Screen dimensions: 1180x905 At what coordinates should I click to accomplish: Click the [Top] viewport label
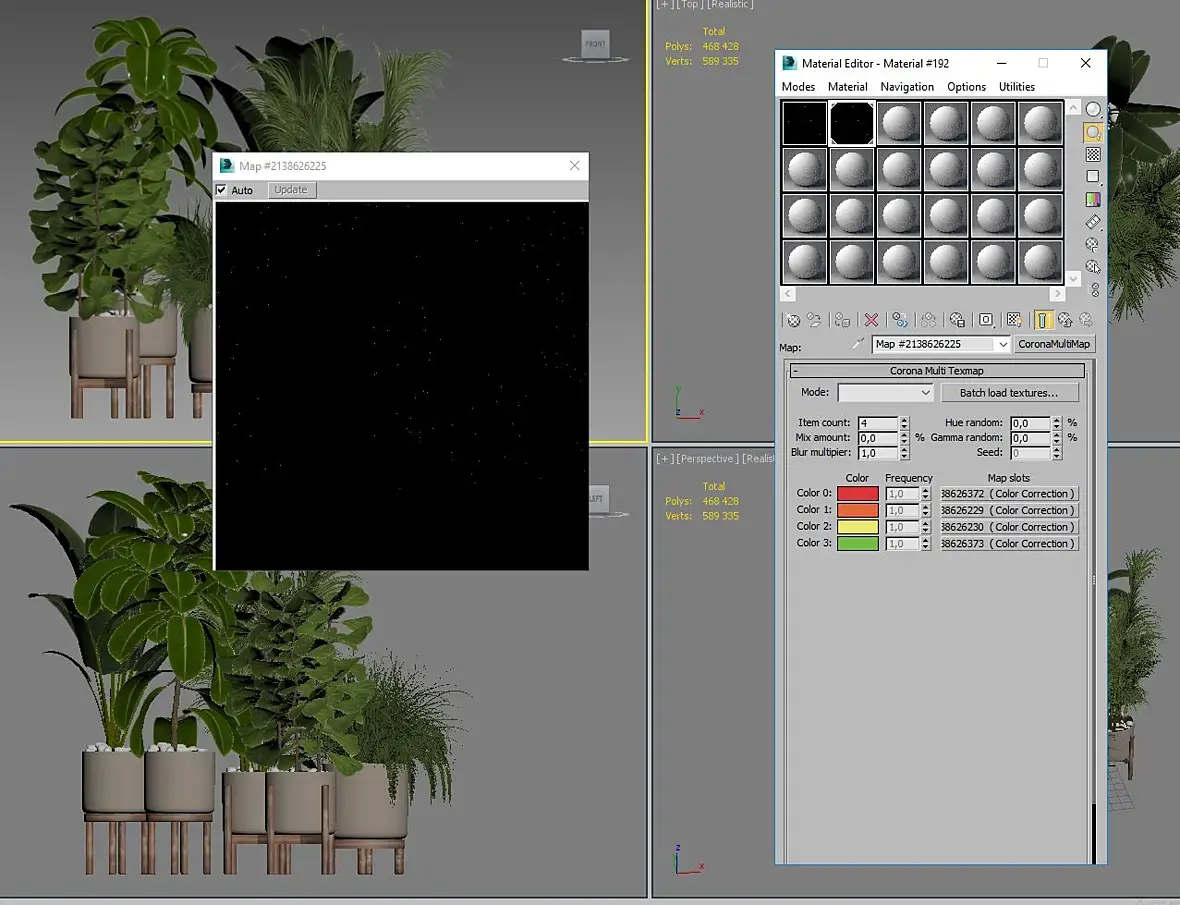(x=690, y=5)
